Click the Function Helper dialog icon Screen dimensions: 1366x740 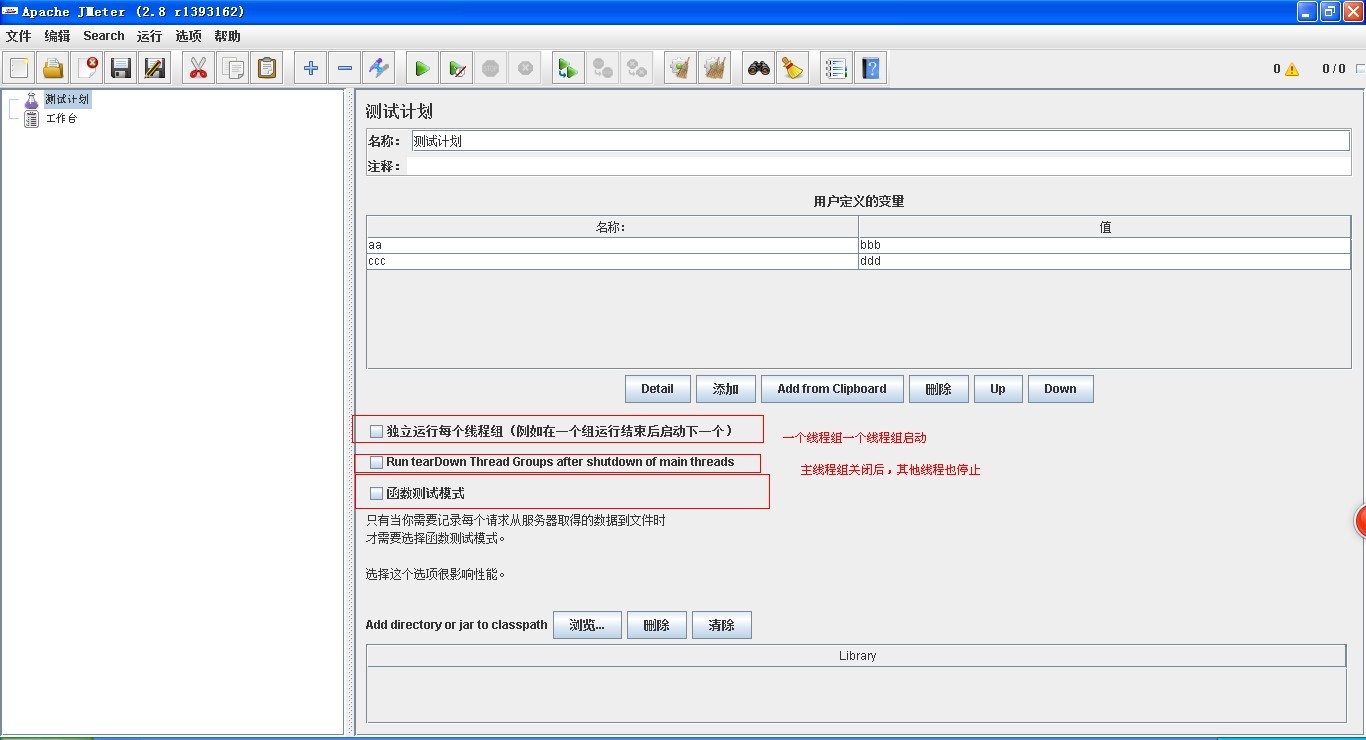click(x=836, y=68)
